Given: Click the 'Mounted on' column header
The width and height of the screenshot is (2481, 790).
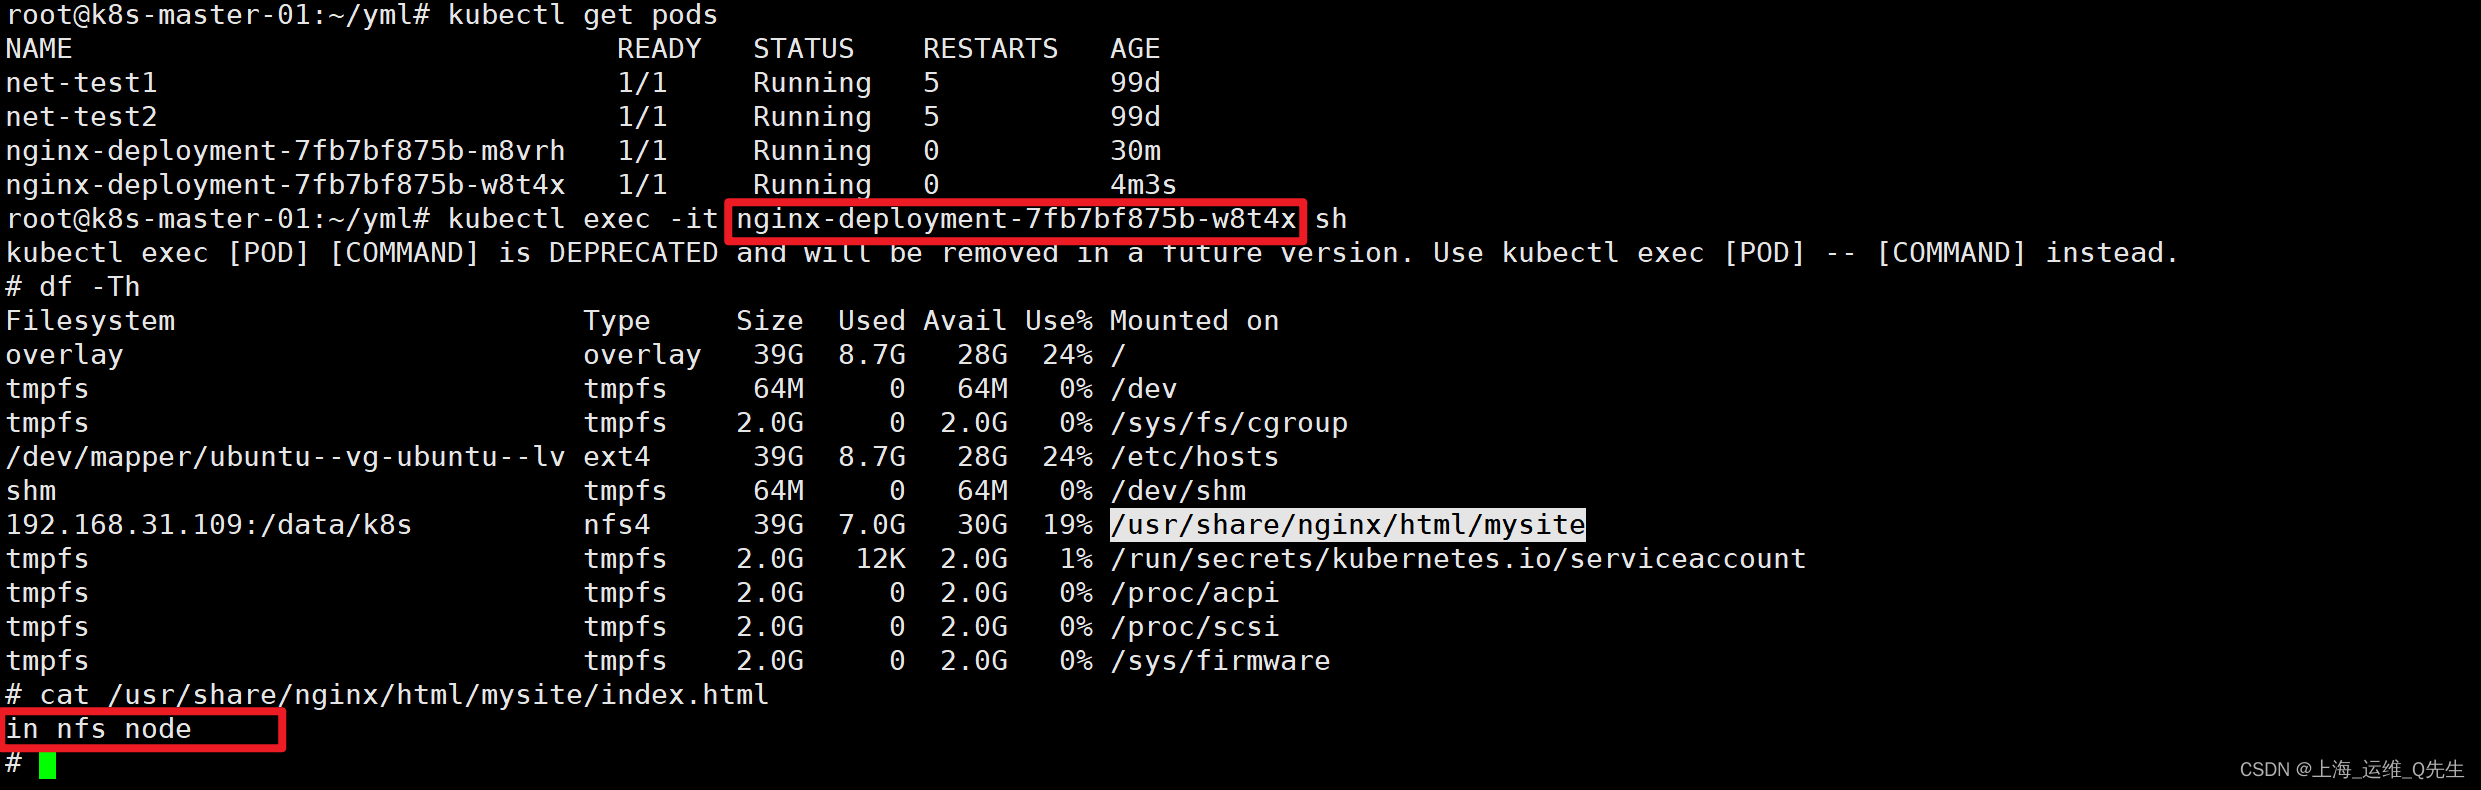Looking at the screenshot, I should (x=1194, y=321).
